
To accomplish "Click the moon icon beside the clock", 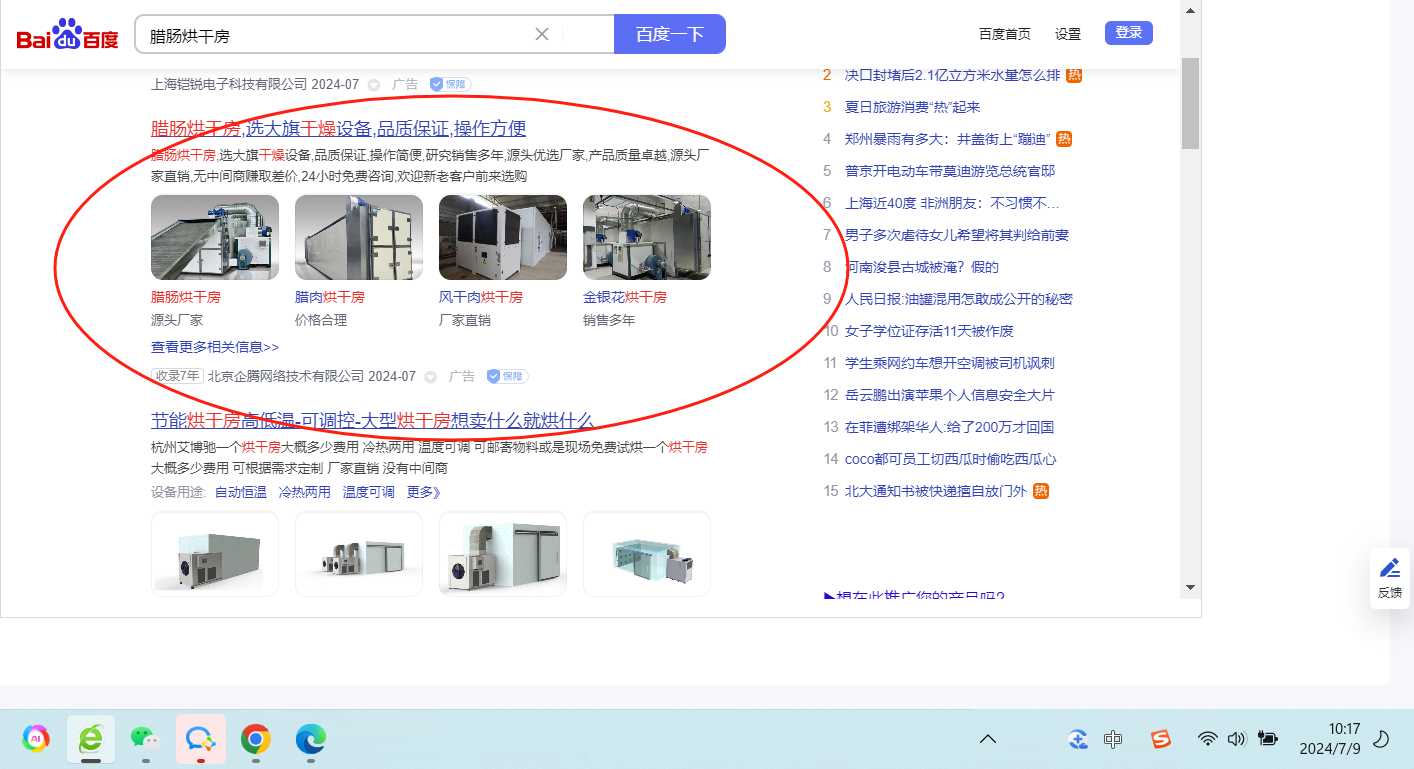I will pyautogui.click(x=1381, y=739).
